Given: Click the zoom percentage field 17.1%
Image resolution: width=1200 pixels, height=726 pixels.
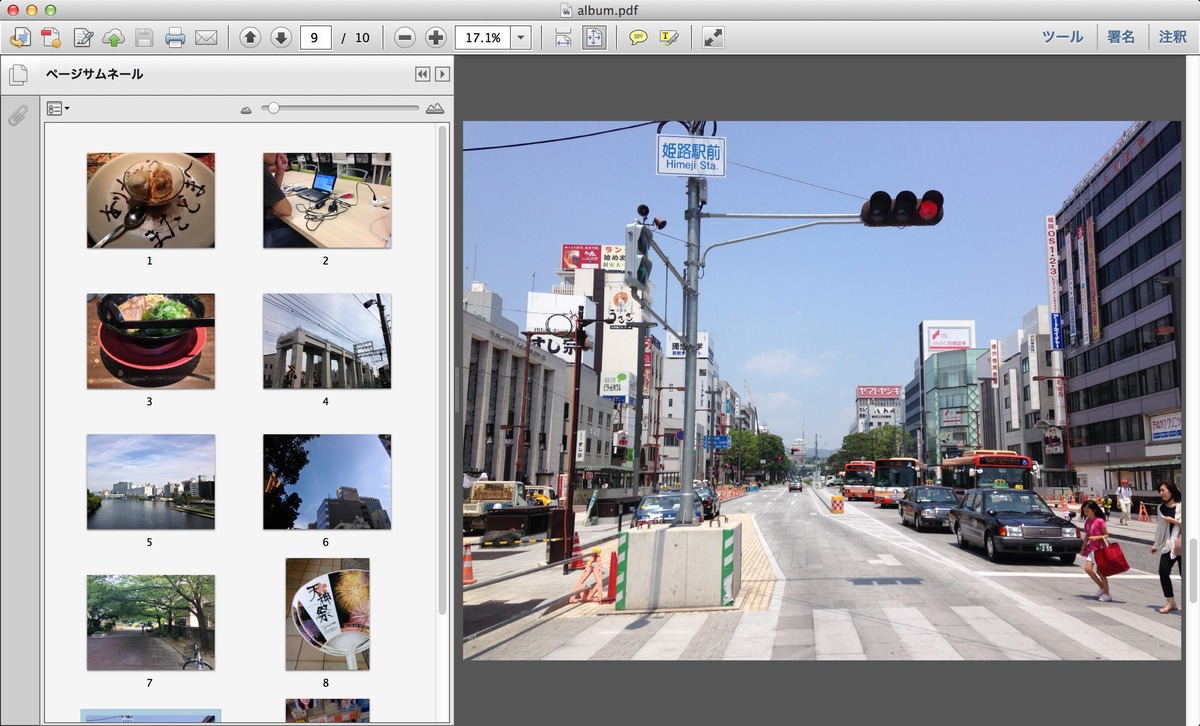Looking at the screenshot, I should (x=482, y=38).
